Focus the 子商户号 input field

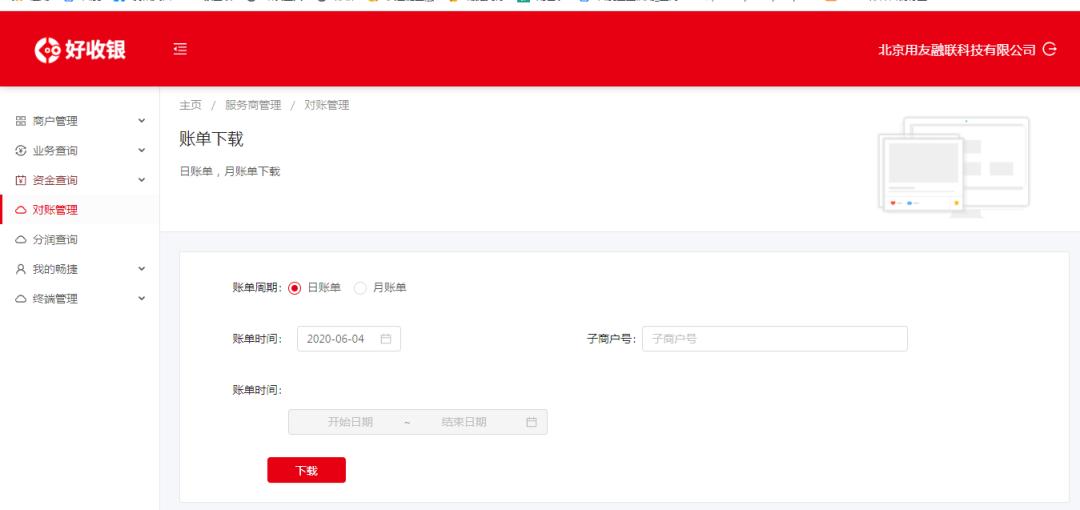(x=775, y=339)
